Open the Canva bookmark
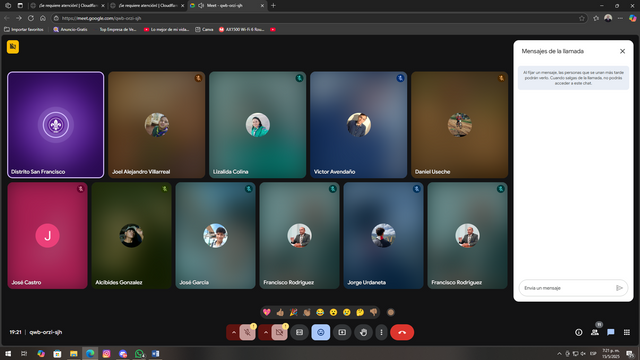 [x=204, y=29]
